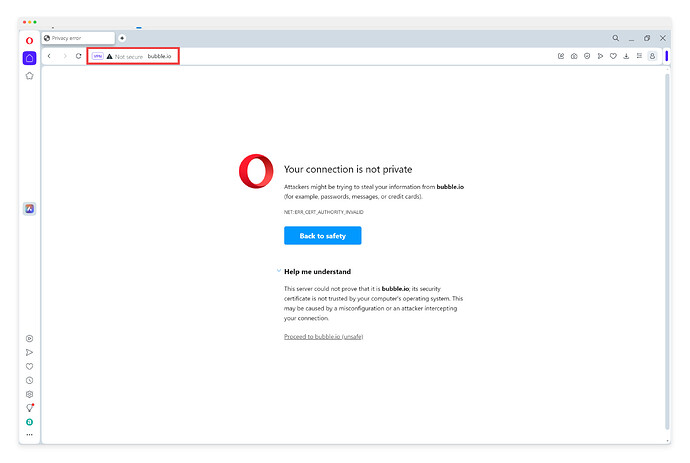Open the profile account icon

click(x=652, y=56)
